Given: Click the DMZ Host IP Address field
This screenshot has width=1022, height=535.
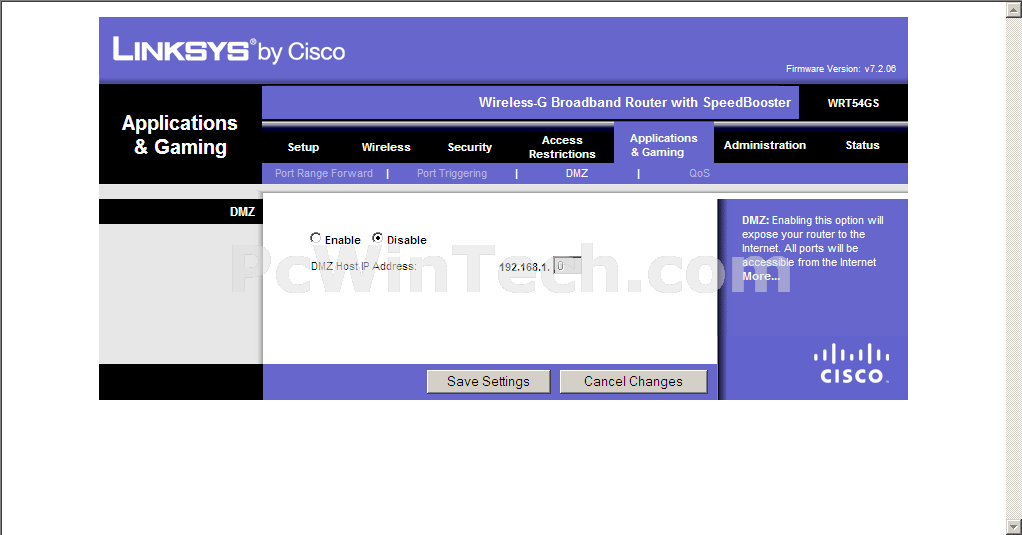Looking at the screenshot, I should [567, 266].
